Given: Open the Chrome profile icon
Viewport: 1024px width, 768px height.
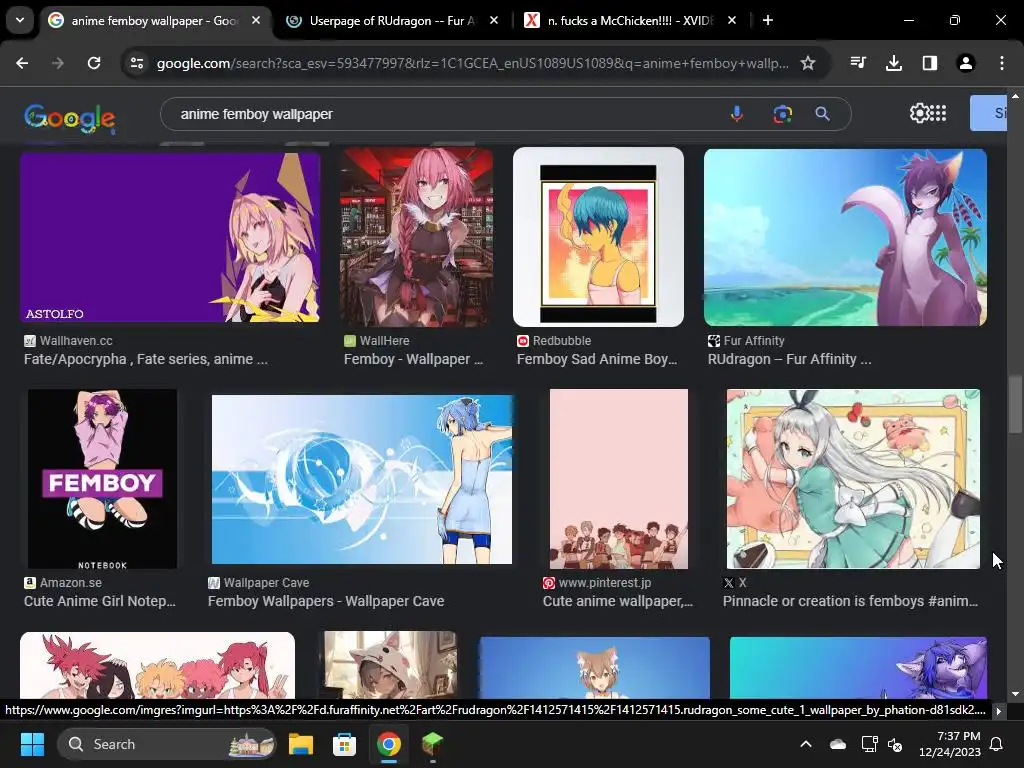Looking at the screenshot, I should [965, 63].
